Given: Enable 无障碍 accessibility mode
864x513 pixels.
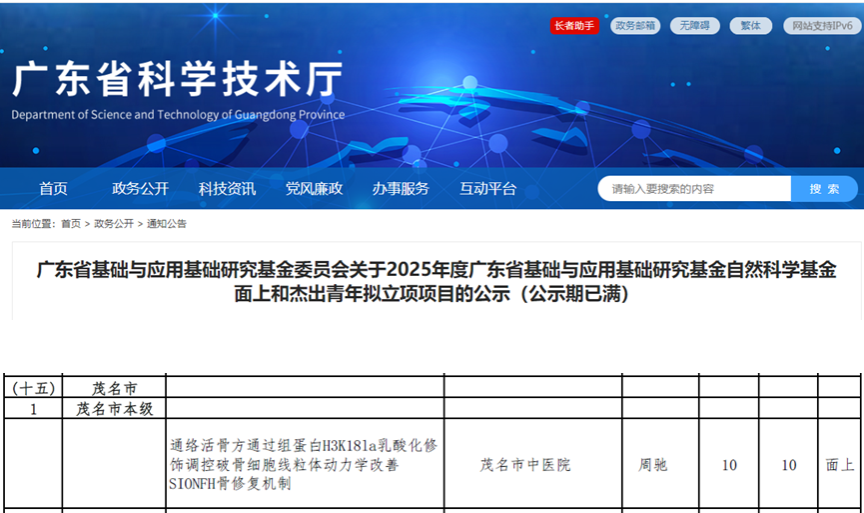Looking at the screenshot, I should click(694, 26).
